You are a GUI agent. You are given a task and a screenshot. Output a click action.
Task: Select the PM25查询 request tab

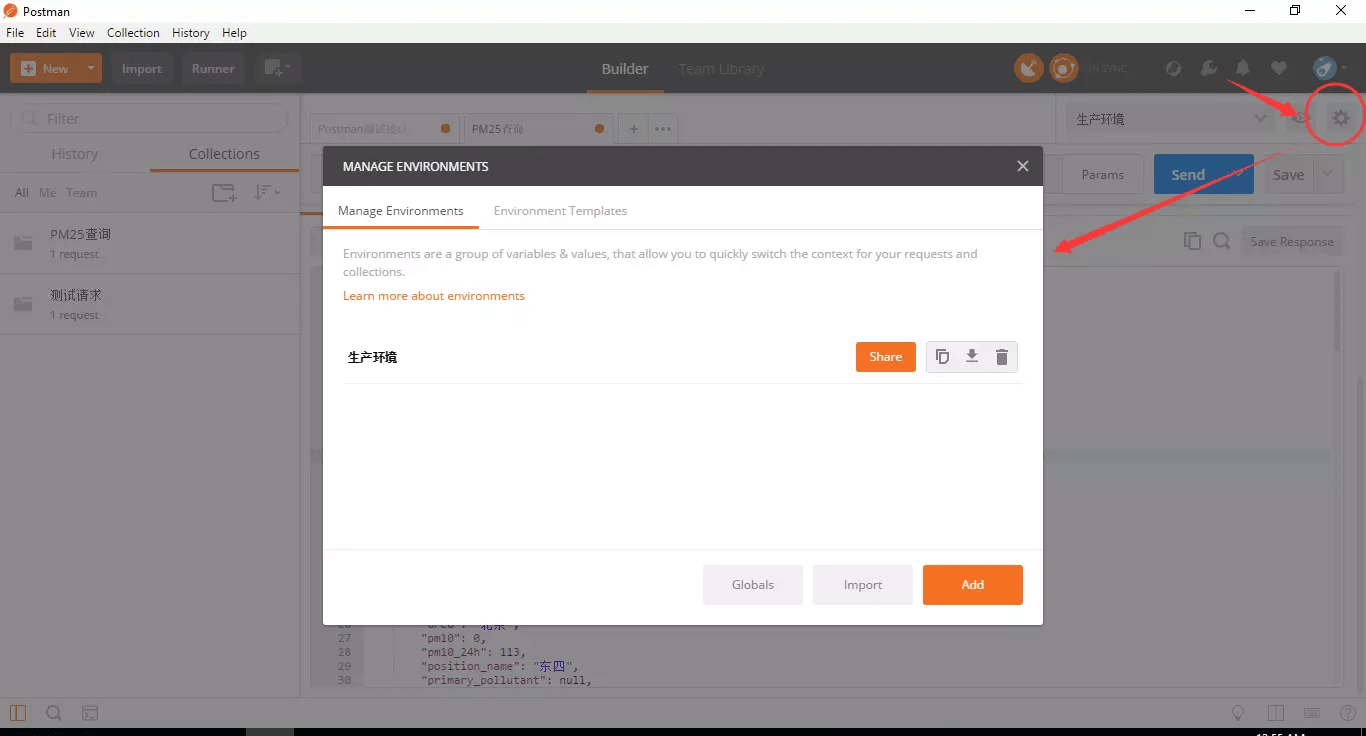click(x=537, y=129)
